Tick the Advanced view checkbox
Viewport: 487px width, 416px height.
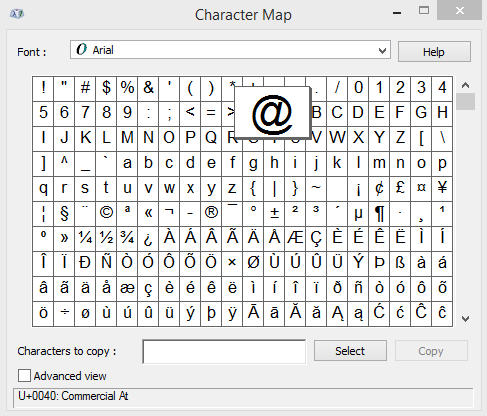point(24,376)
